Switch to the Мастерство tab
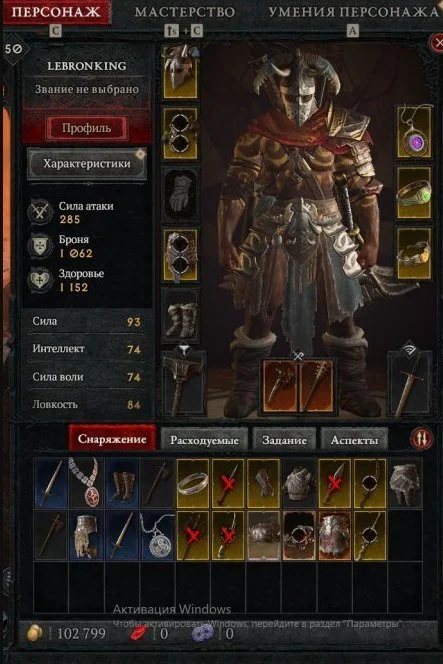Viewport: 443px width, 664px height. (185, 12)
